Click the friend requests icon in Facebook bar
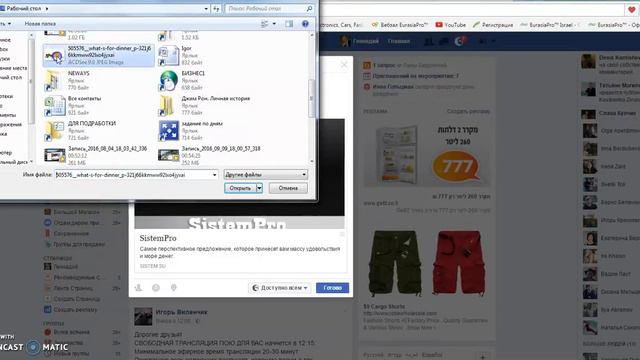The image size is (640, 360). click(429, 41)
